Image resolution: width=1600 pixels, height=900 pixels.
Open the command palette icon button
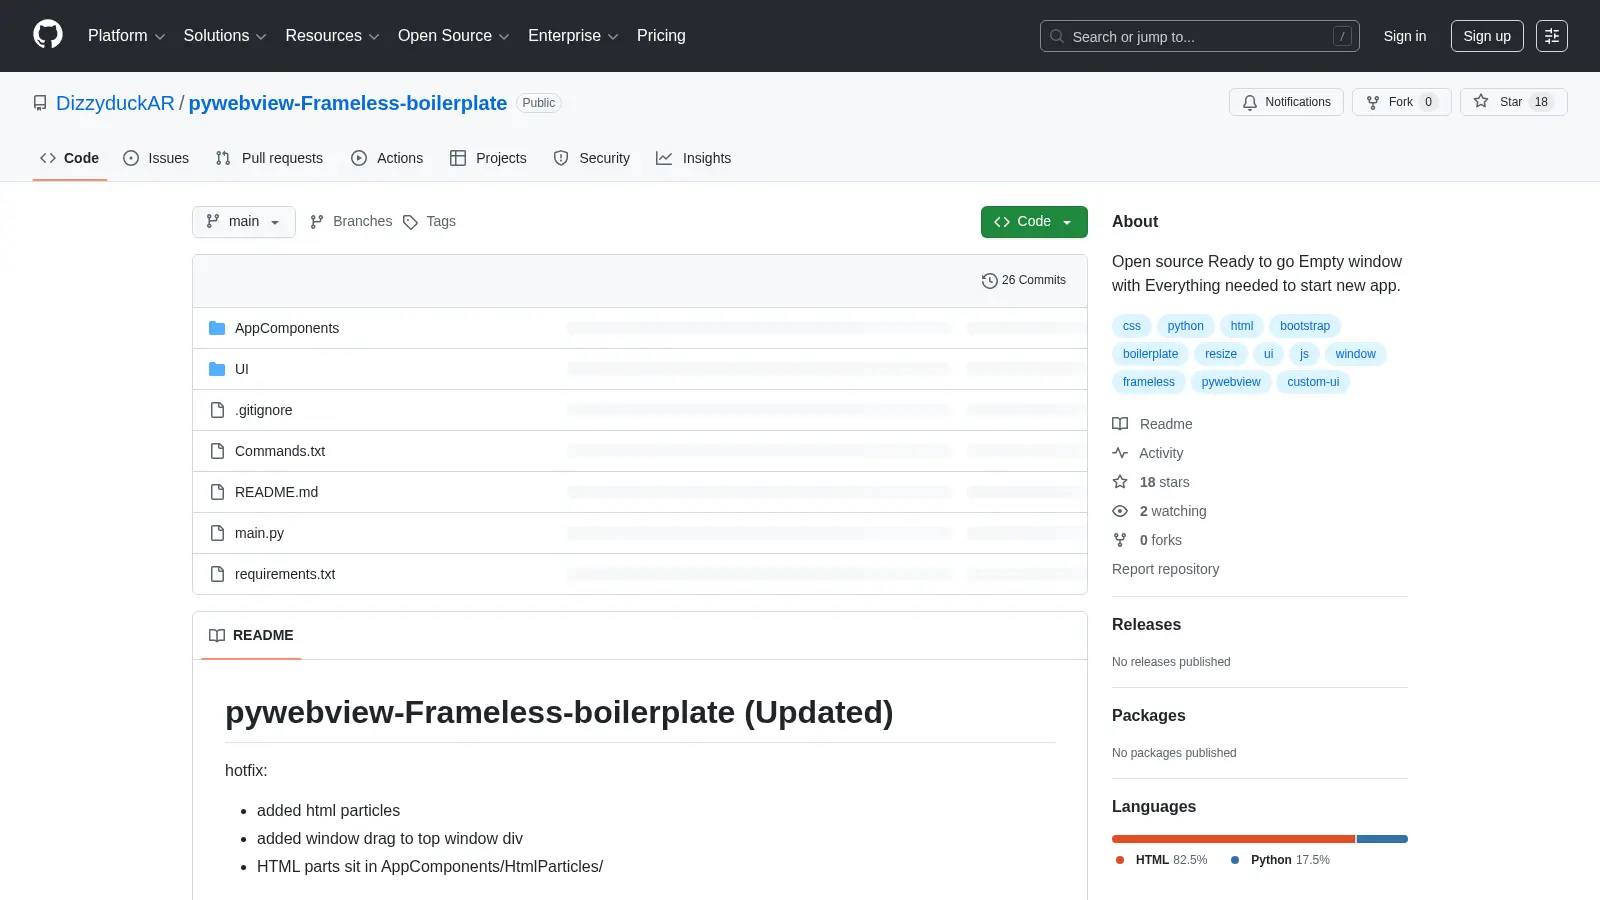point(1552,36)
